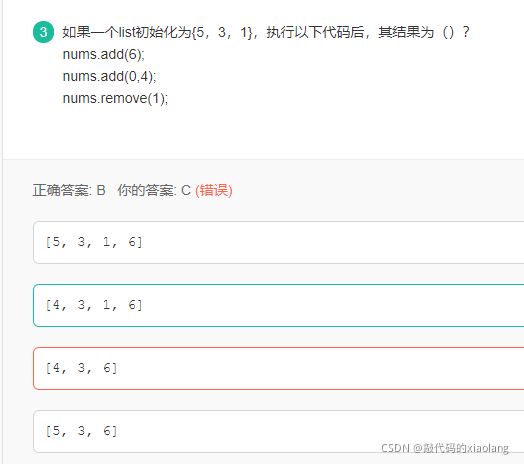Click the 正确答案: B text

[69, 191]
